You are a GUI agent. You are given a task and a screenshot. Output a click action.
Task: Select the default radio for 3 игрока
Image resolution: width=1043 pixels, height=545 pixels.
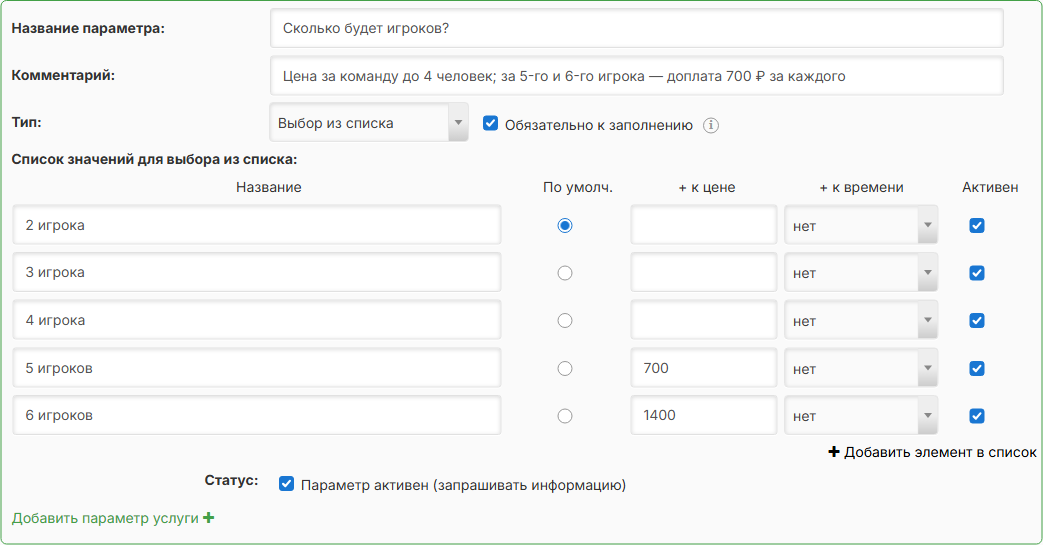click(x=565, y=273)
